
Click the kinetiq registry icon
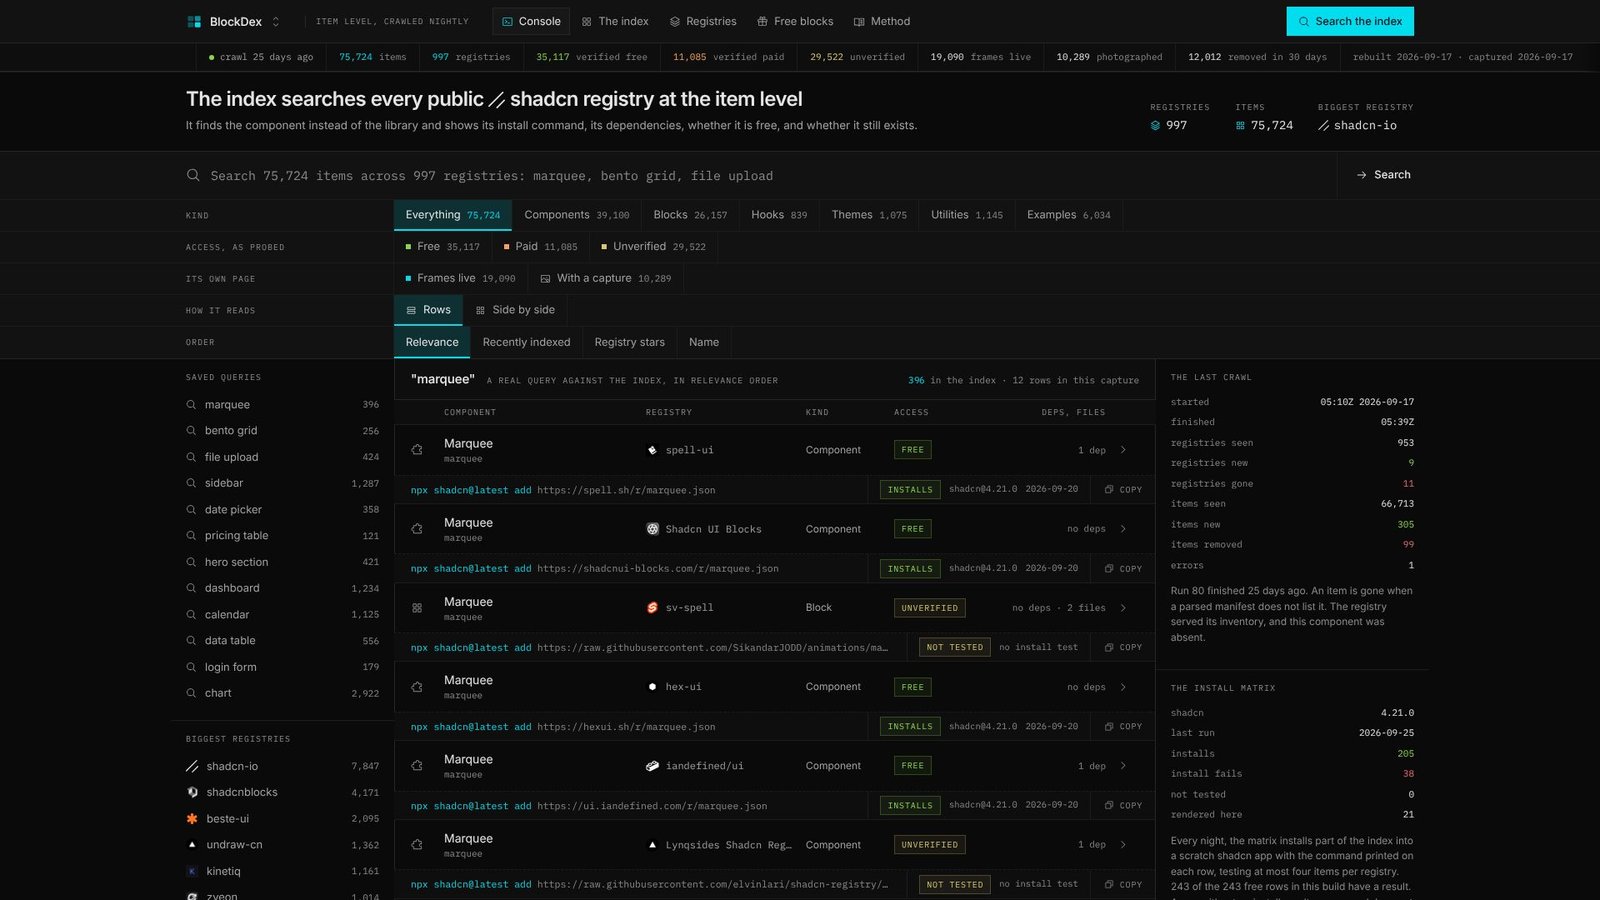click(192, 871)
